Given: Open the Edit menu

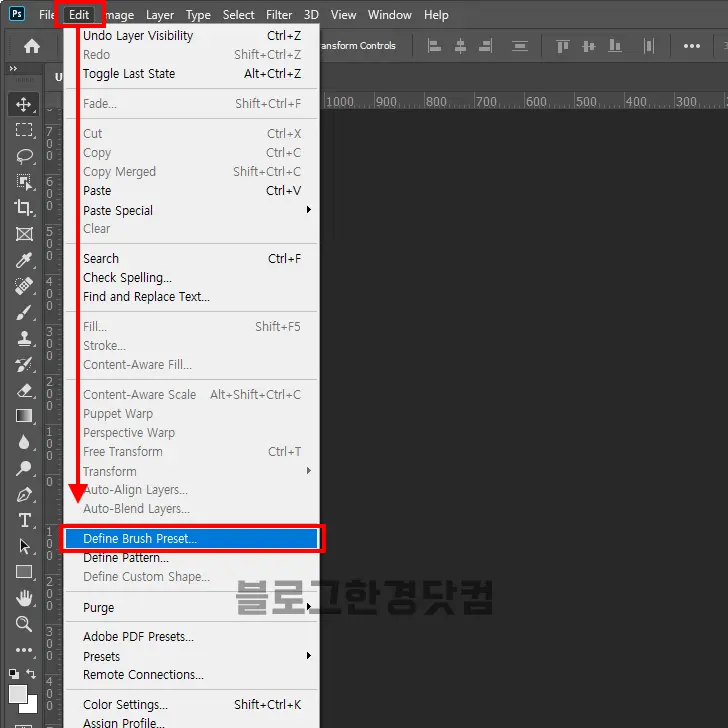Looking at the screenshot, I should point(79,15).
